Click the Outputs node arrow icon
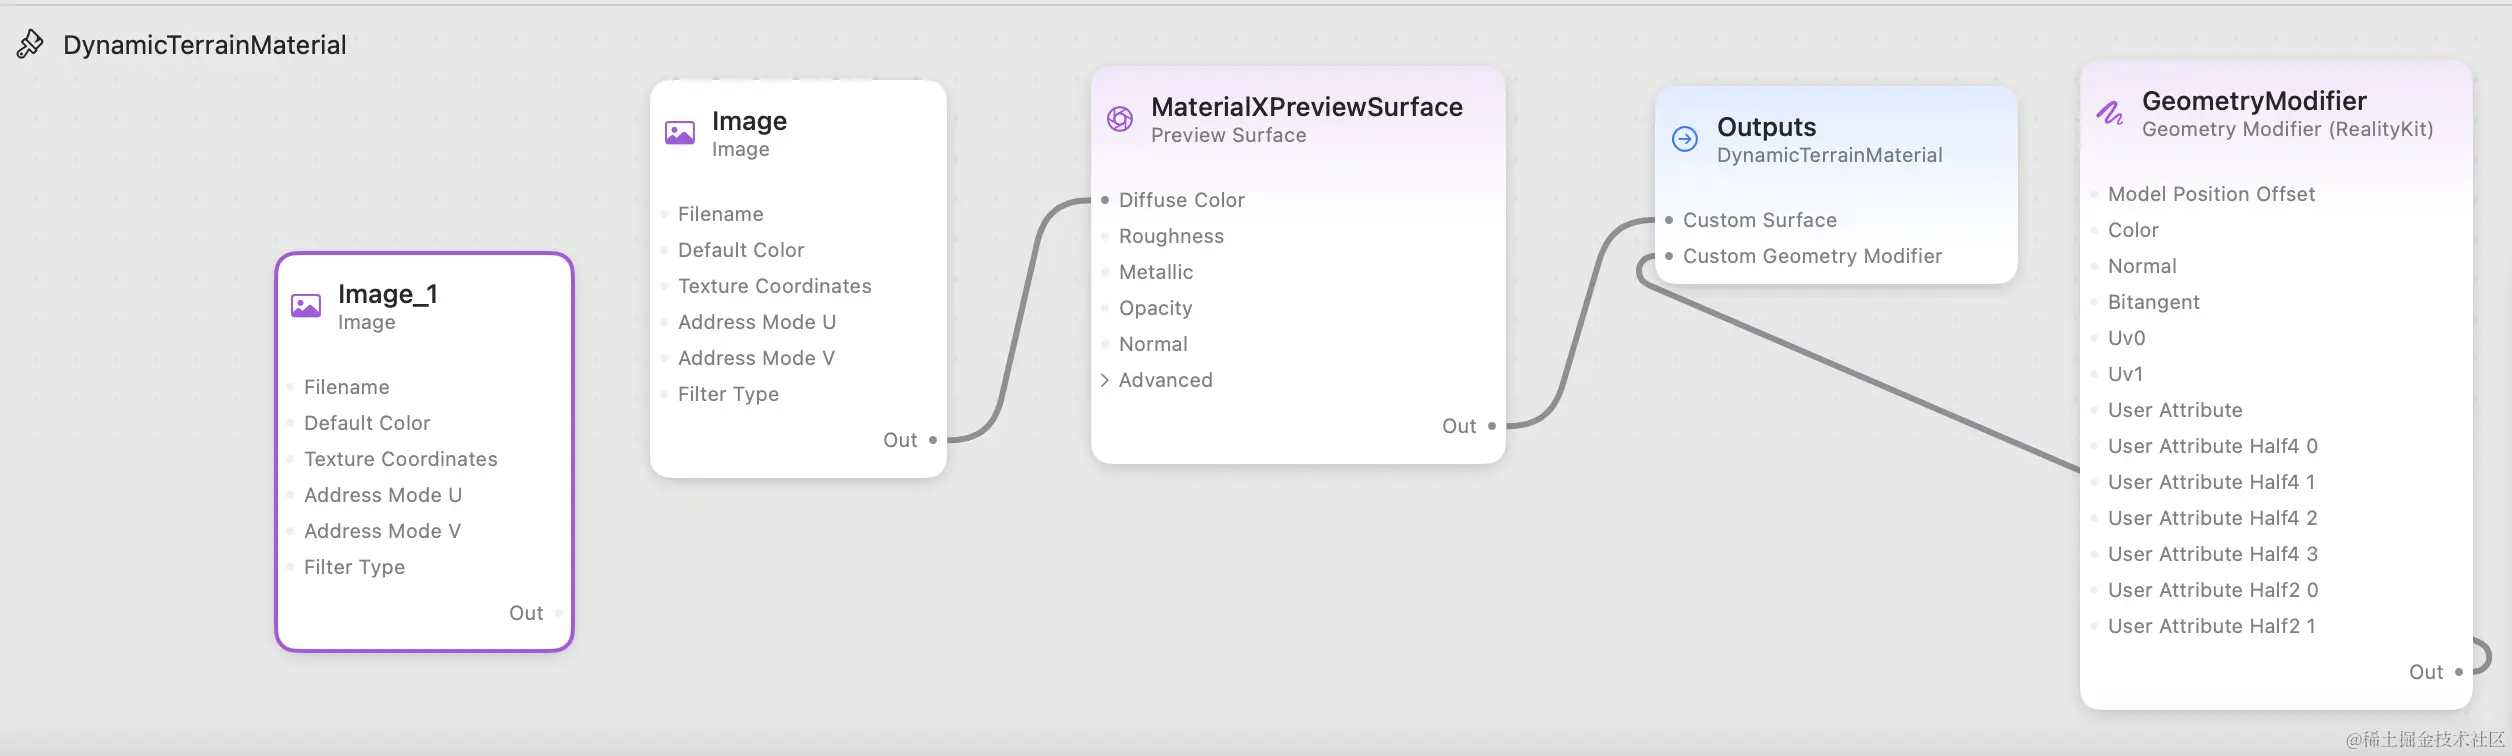 [x=1685, y=139]
